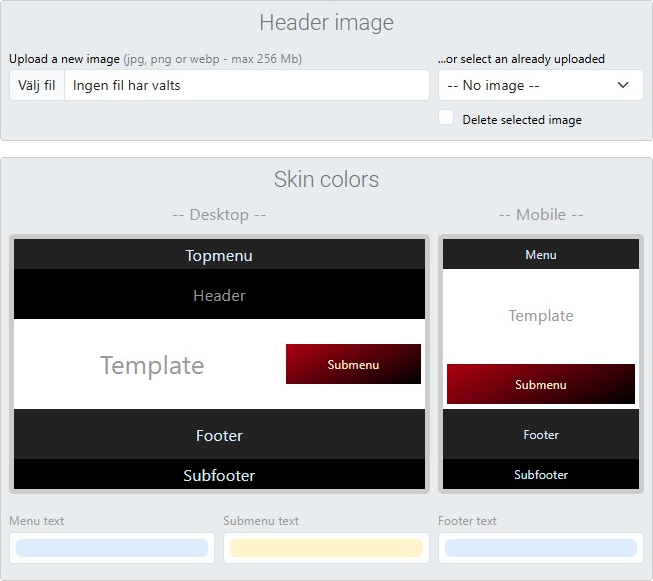Select the desktop Topmenu bar
The width and height of the screenshot is (653, 581).
[219, 255]
